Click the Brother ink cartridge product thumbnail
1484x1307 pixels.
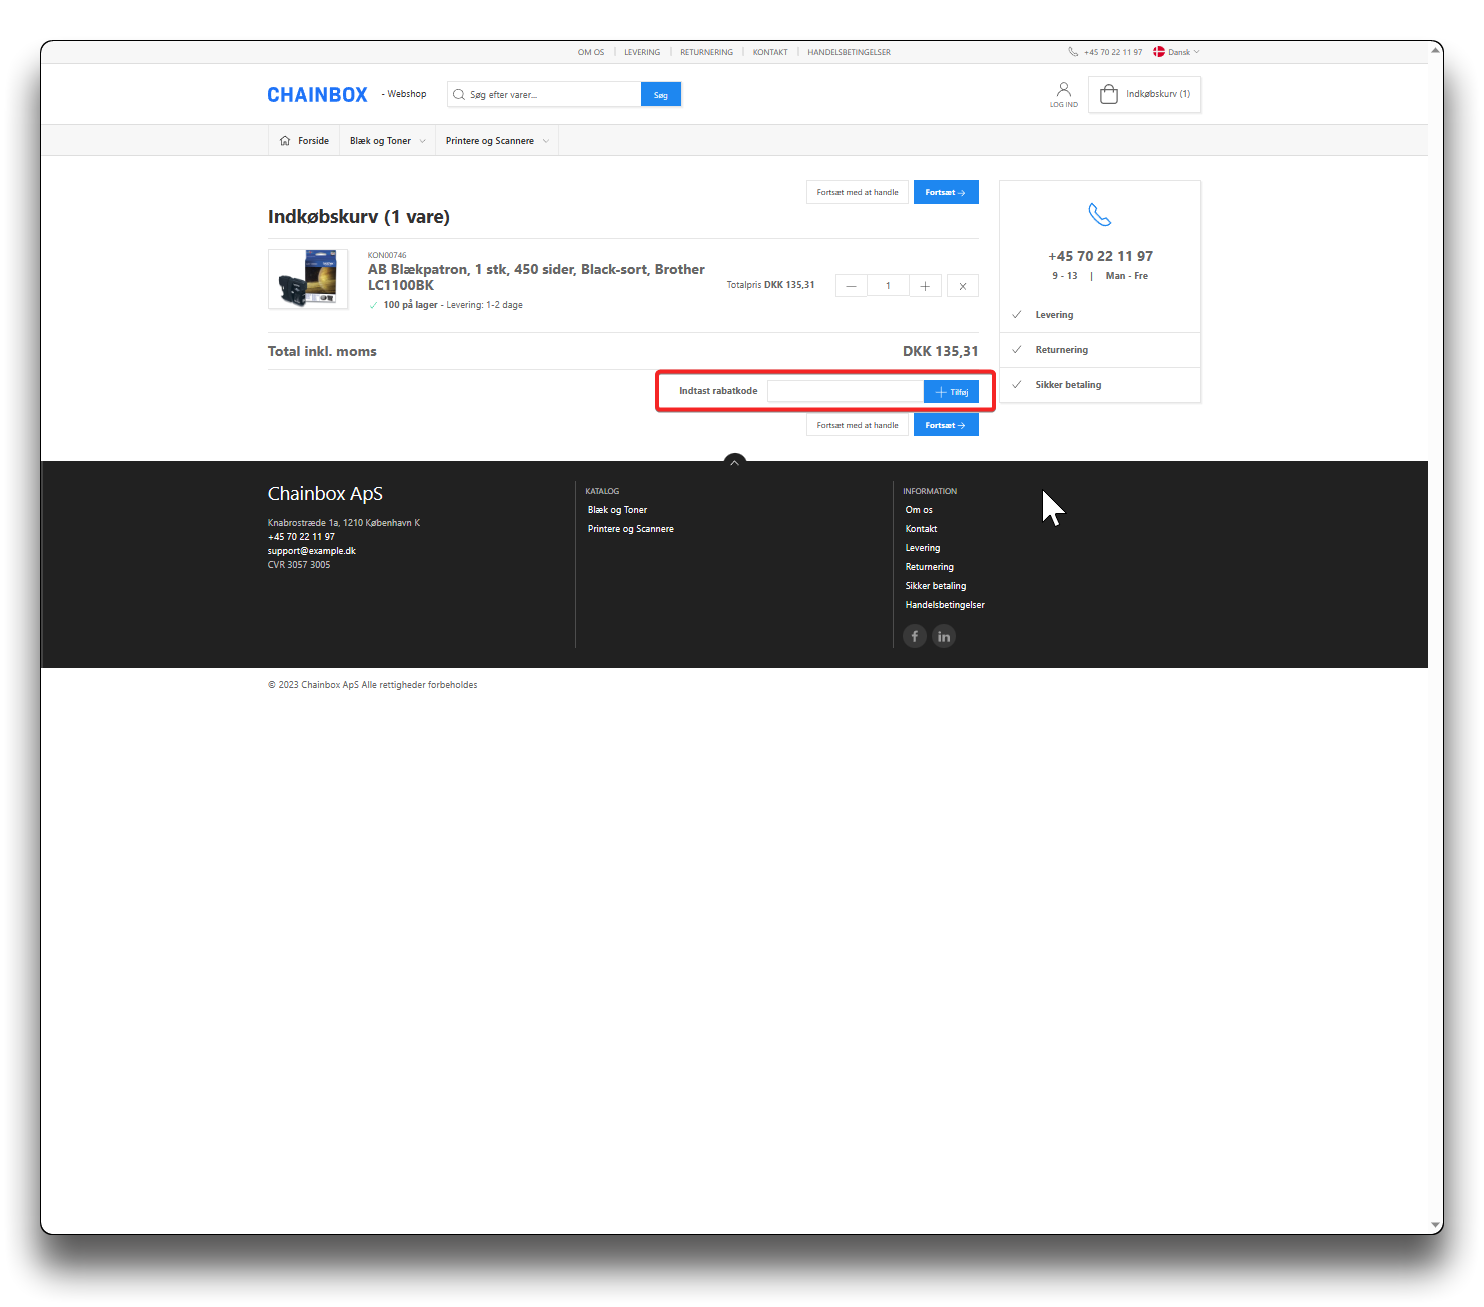coord(308,279)
